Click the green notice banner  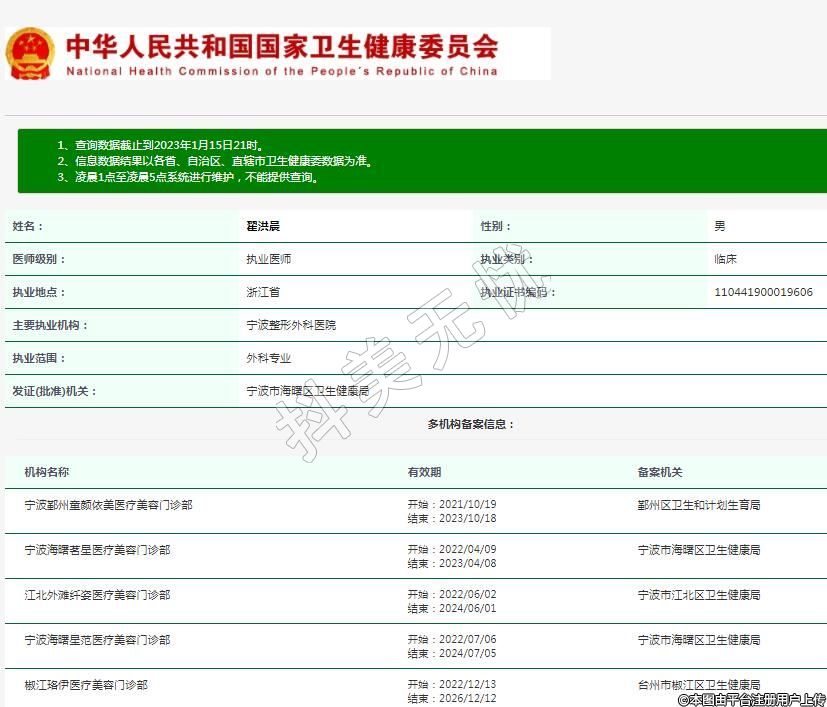pos(421,161)
